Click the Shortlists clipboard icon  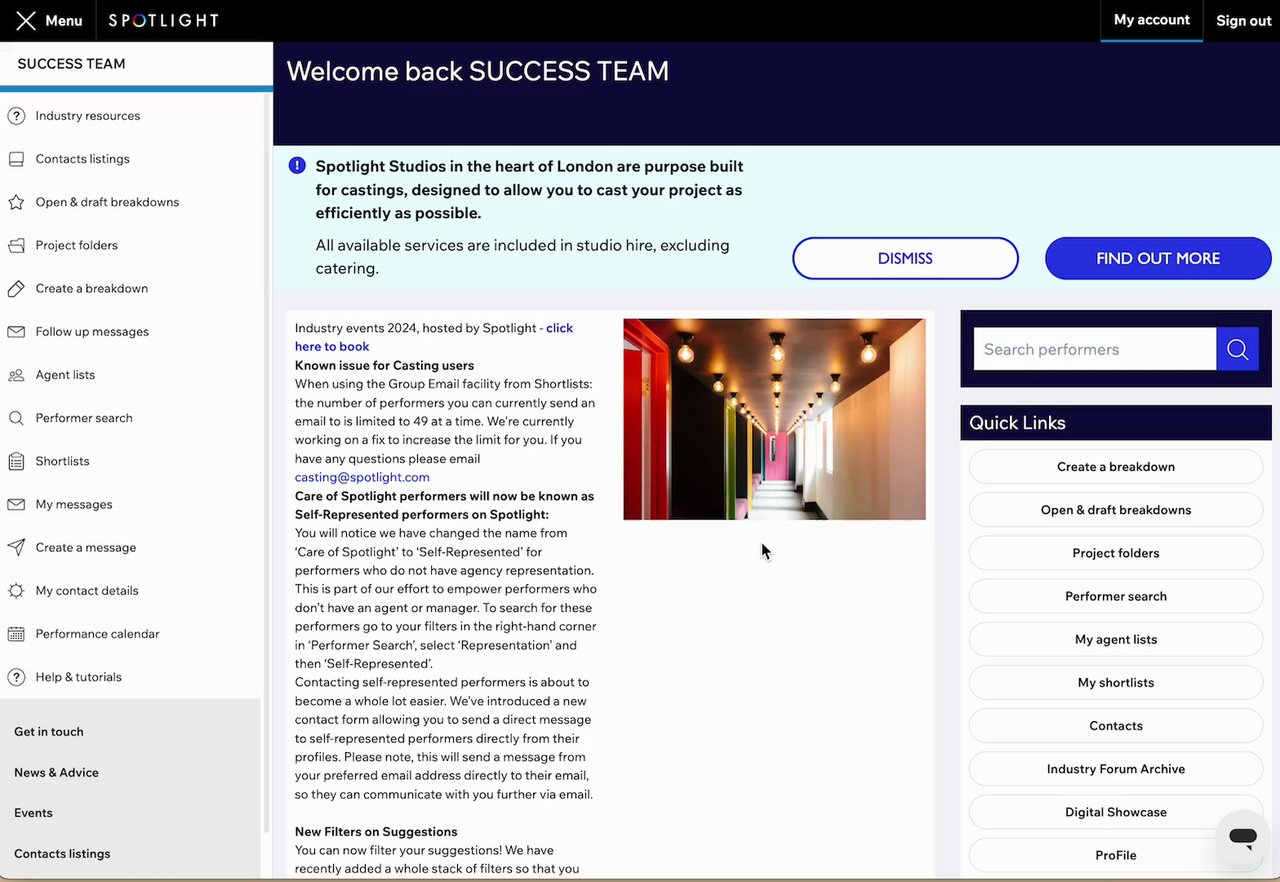coord(16,461)
